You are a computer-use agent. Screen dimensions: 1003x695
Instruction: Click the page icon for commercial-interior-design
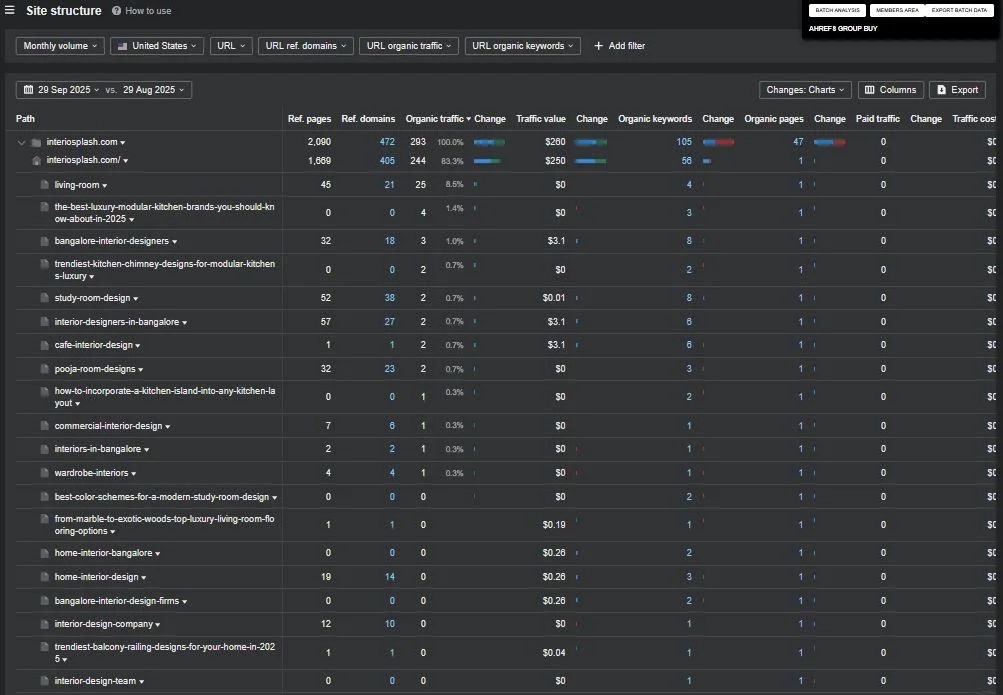tap(44, 426)
